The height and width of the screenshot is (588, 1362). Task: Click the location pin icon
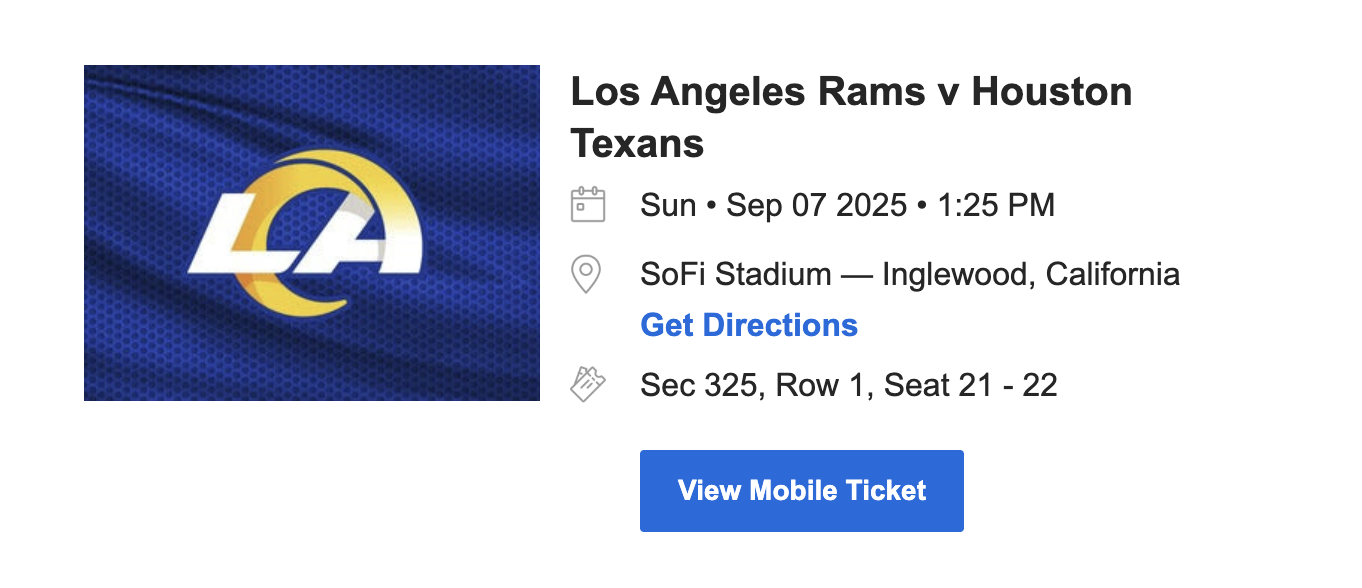coord(585,273)
